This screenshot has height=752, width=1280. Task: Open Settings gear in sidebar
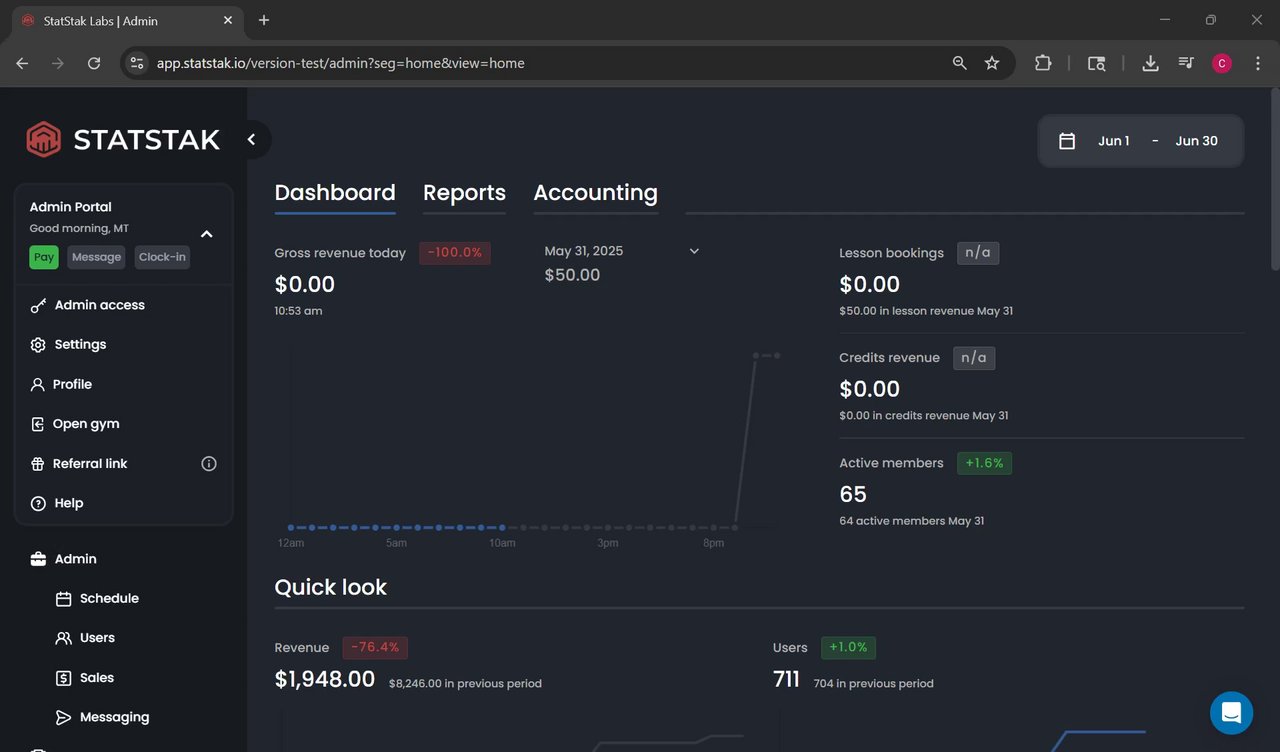(x=38, y=345)
